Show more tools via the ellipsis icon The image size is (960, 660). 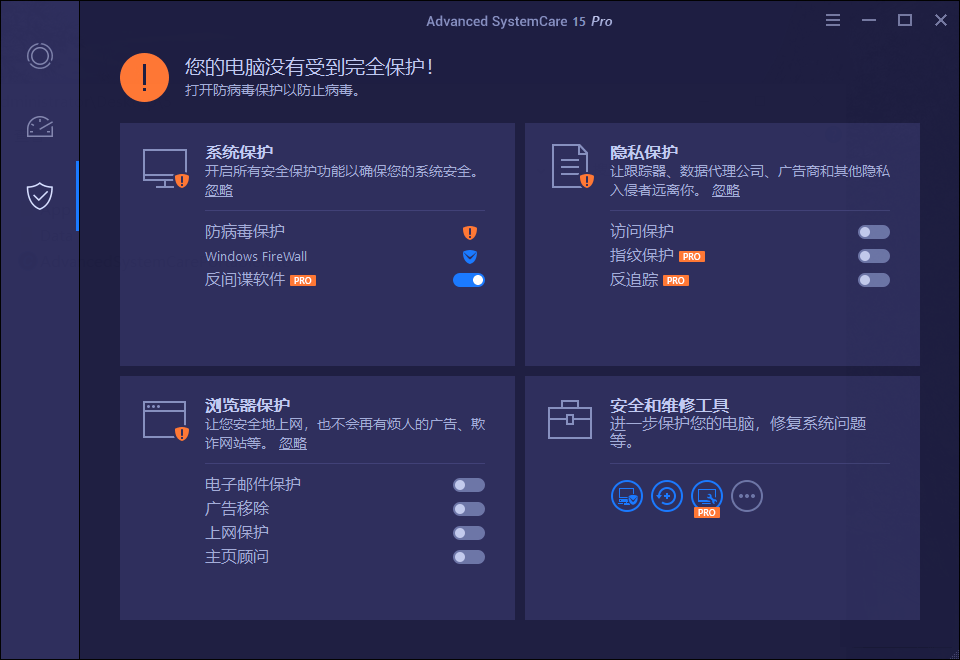[x=747, y=496]
